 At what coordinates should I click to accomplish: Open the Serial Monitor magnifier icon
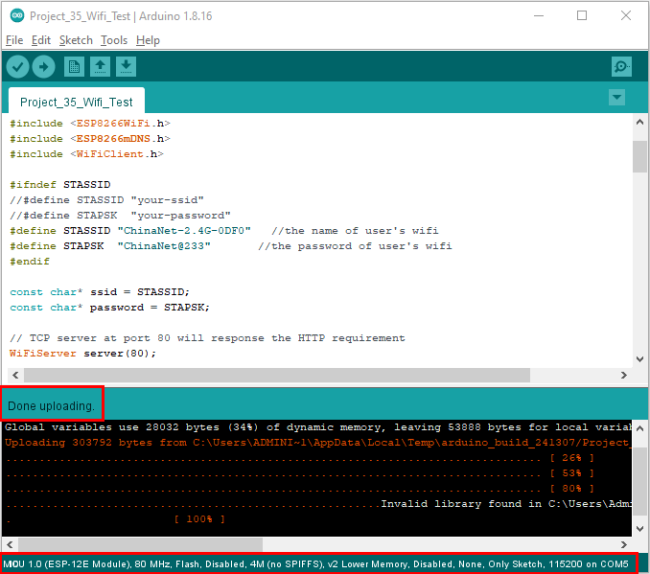click(621, 67)
